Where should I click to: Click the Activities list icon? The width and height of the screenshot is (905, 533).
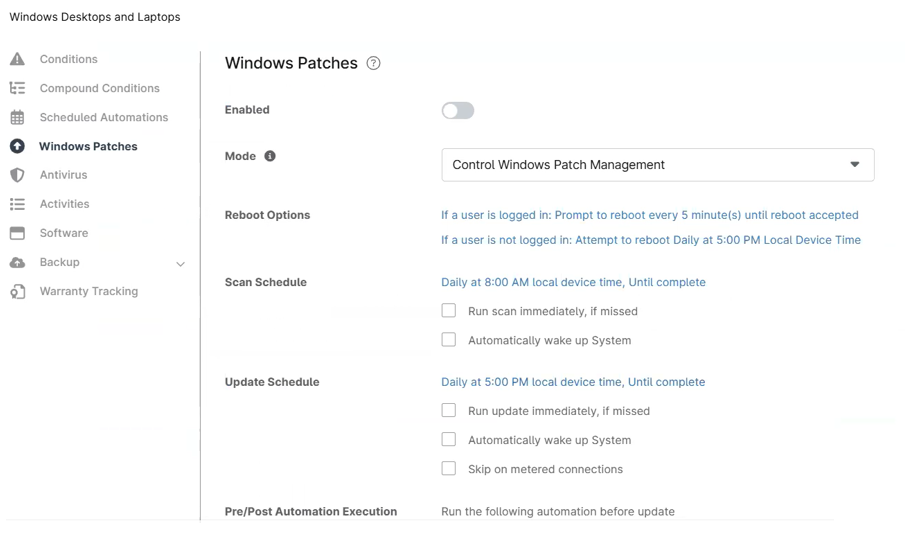click(17, 204)
